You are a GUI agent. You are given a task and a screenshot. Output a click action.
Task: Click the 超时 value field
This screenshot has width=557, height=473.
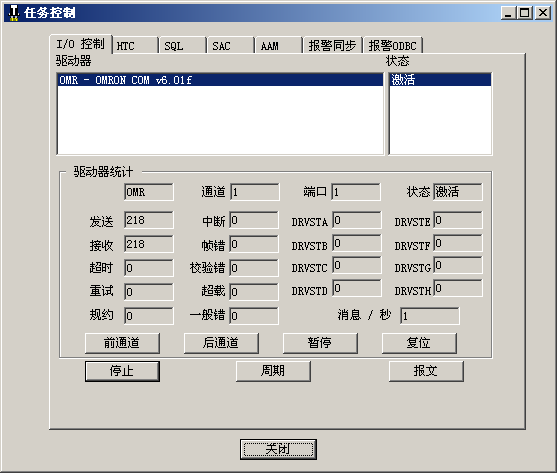pyautogui.click(x=149, y=268)
